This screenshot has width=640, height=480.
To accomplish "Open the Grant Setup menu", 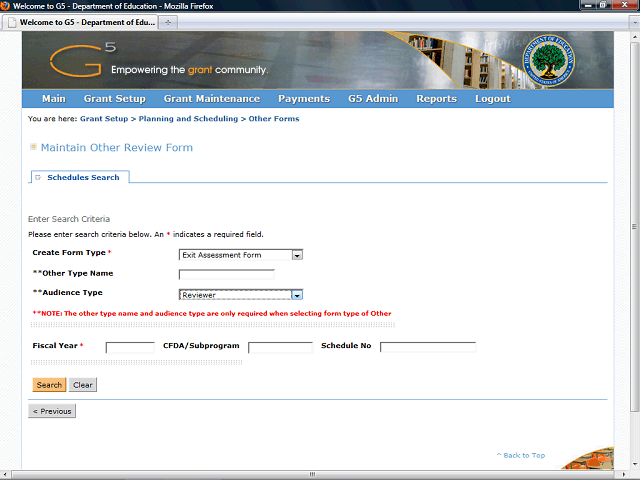I will [115, 99].
